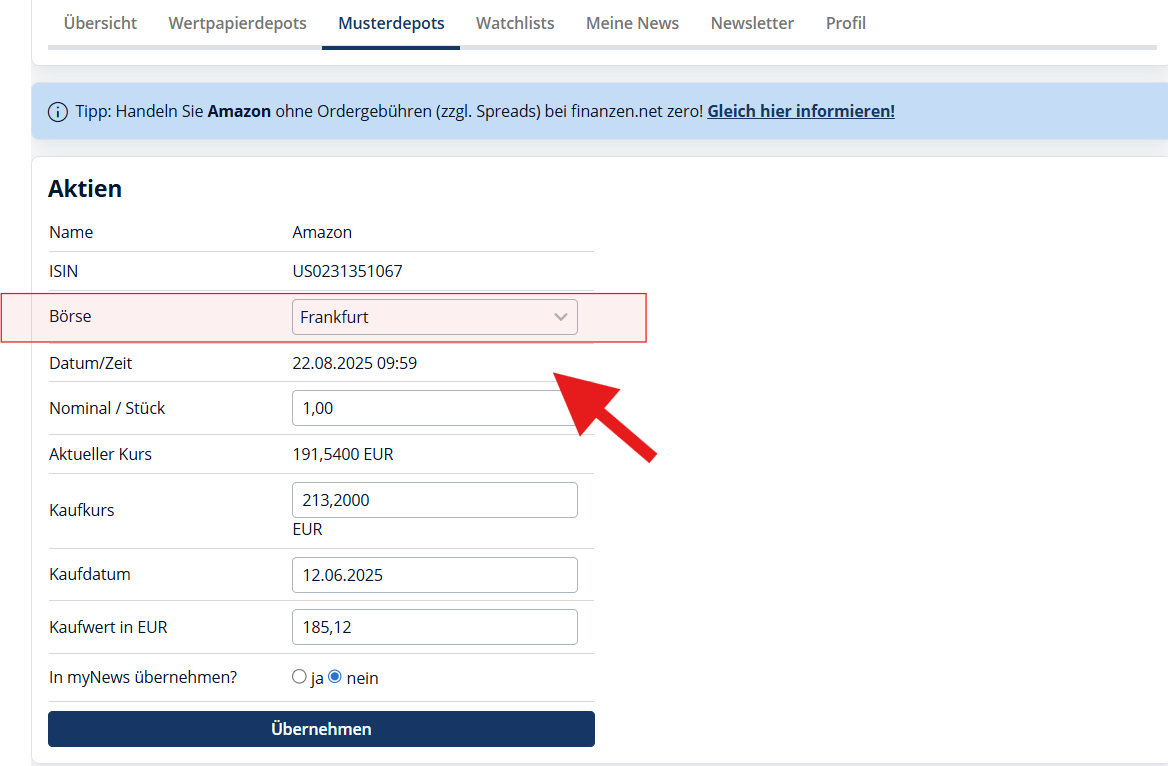Click the Kaufwert in EUR input field

434,627
